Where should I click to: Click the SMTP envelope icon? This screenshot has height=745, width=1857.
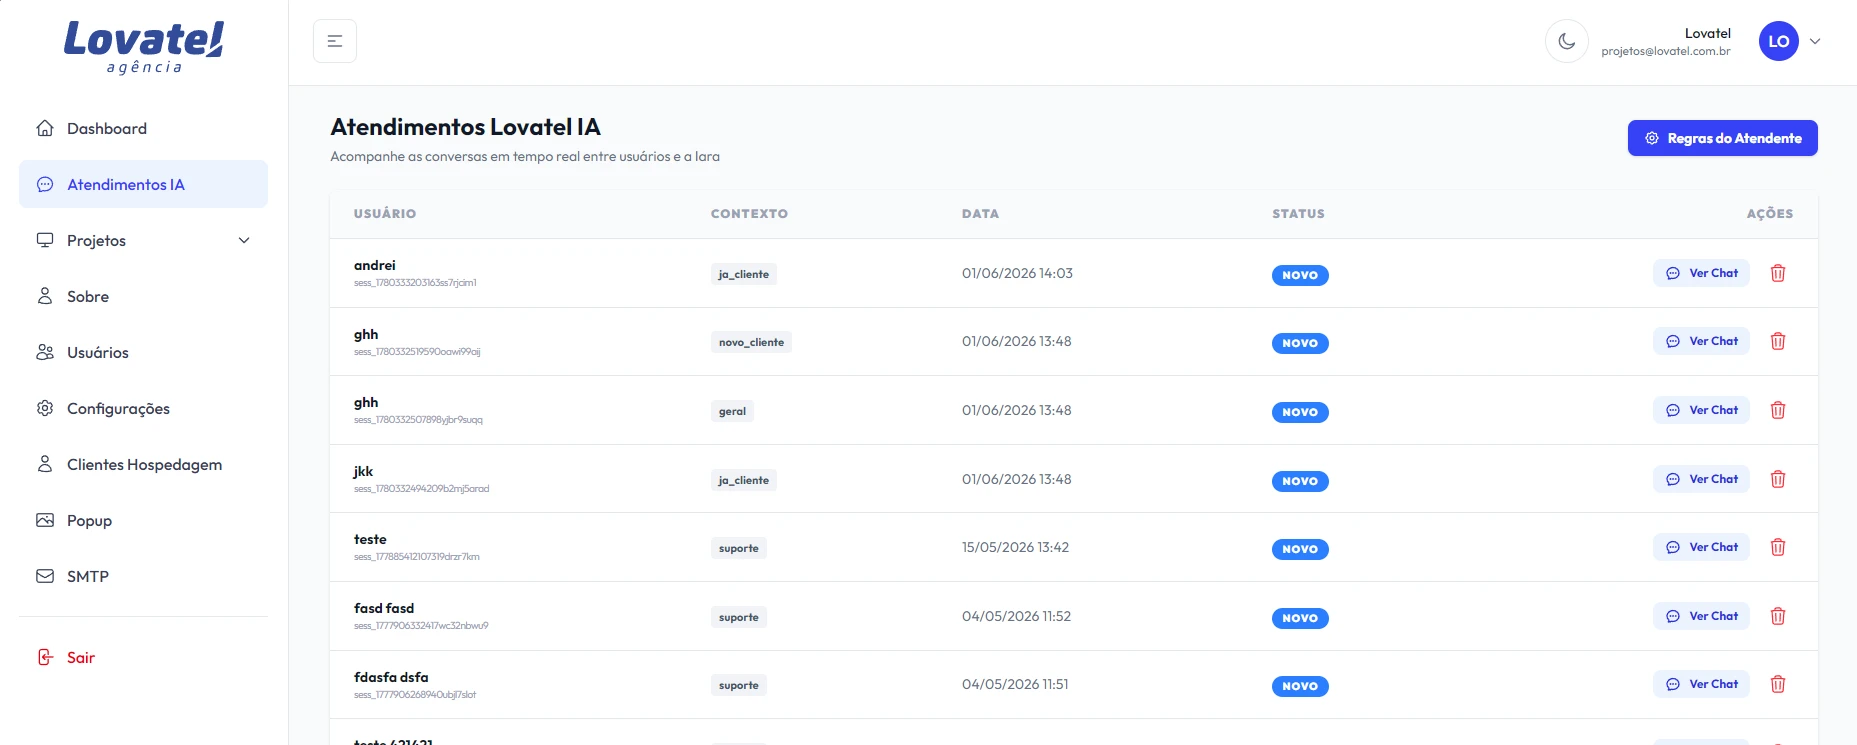pyautogui.click(x=45, y=576)
